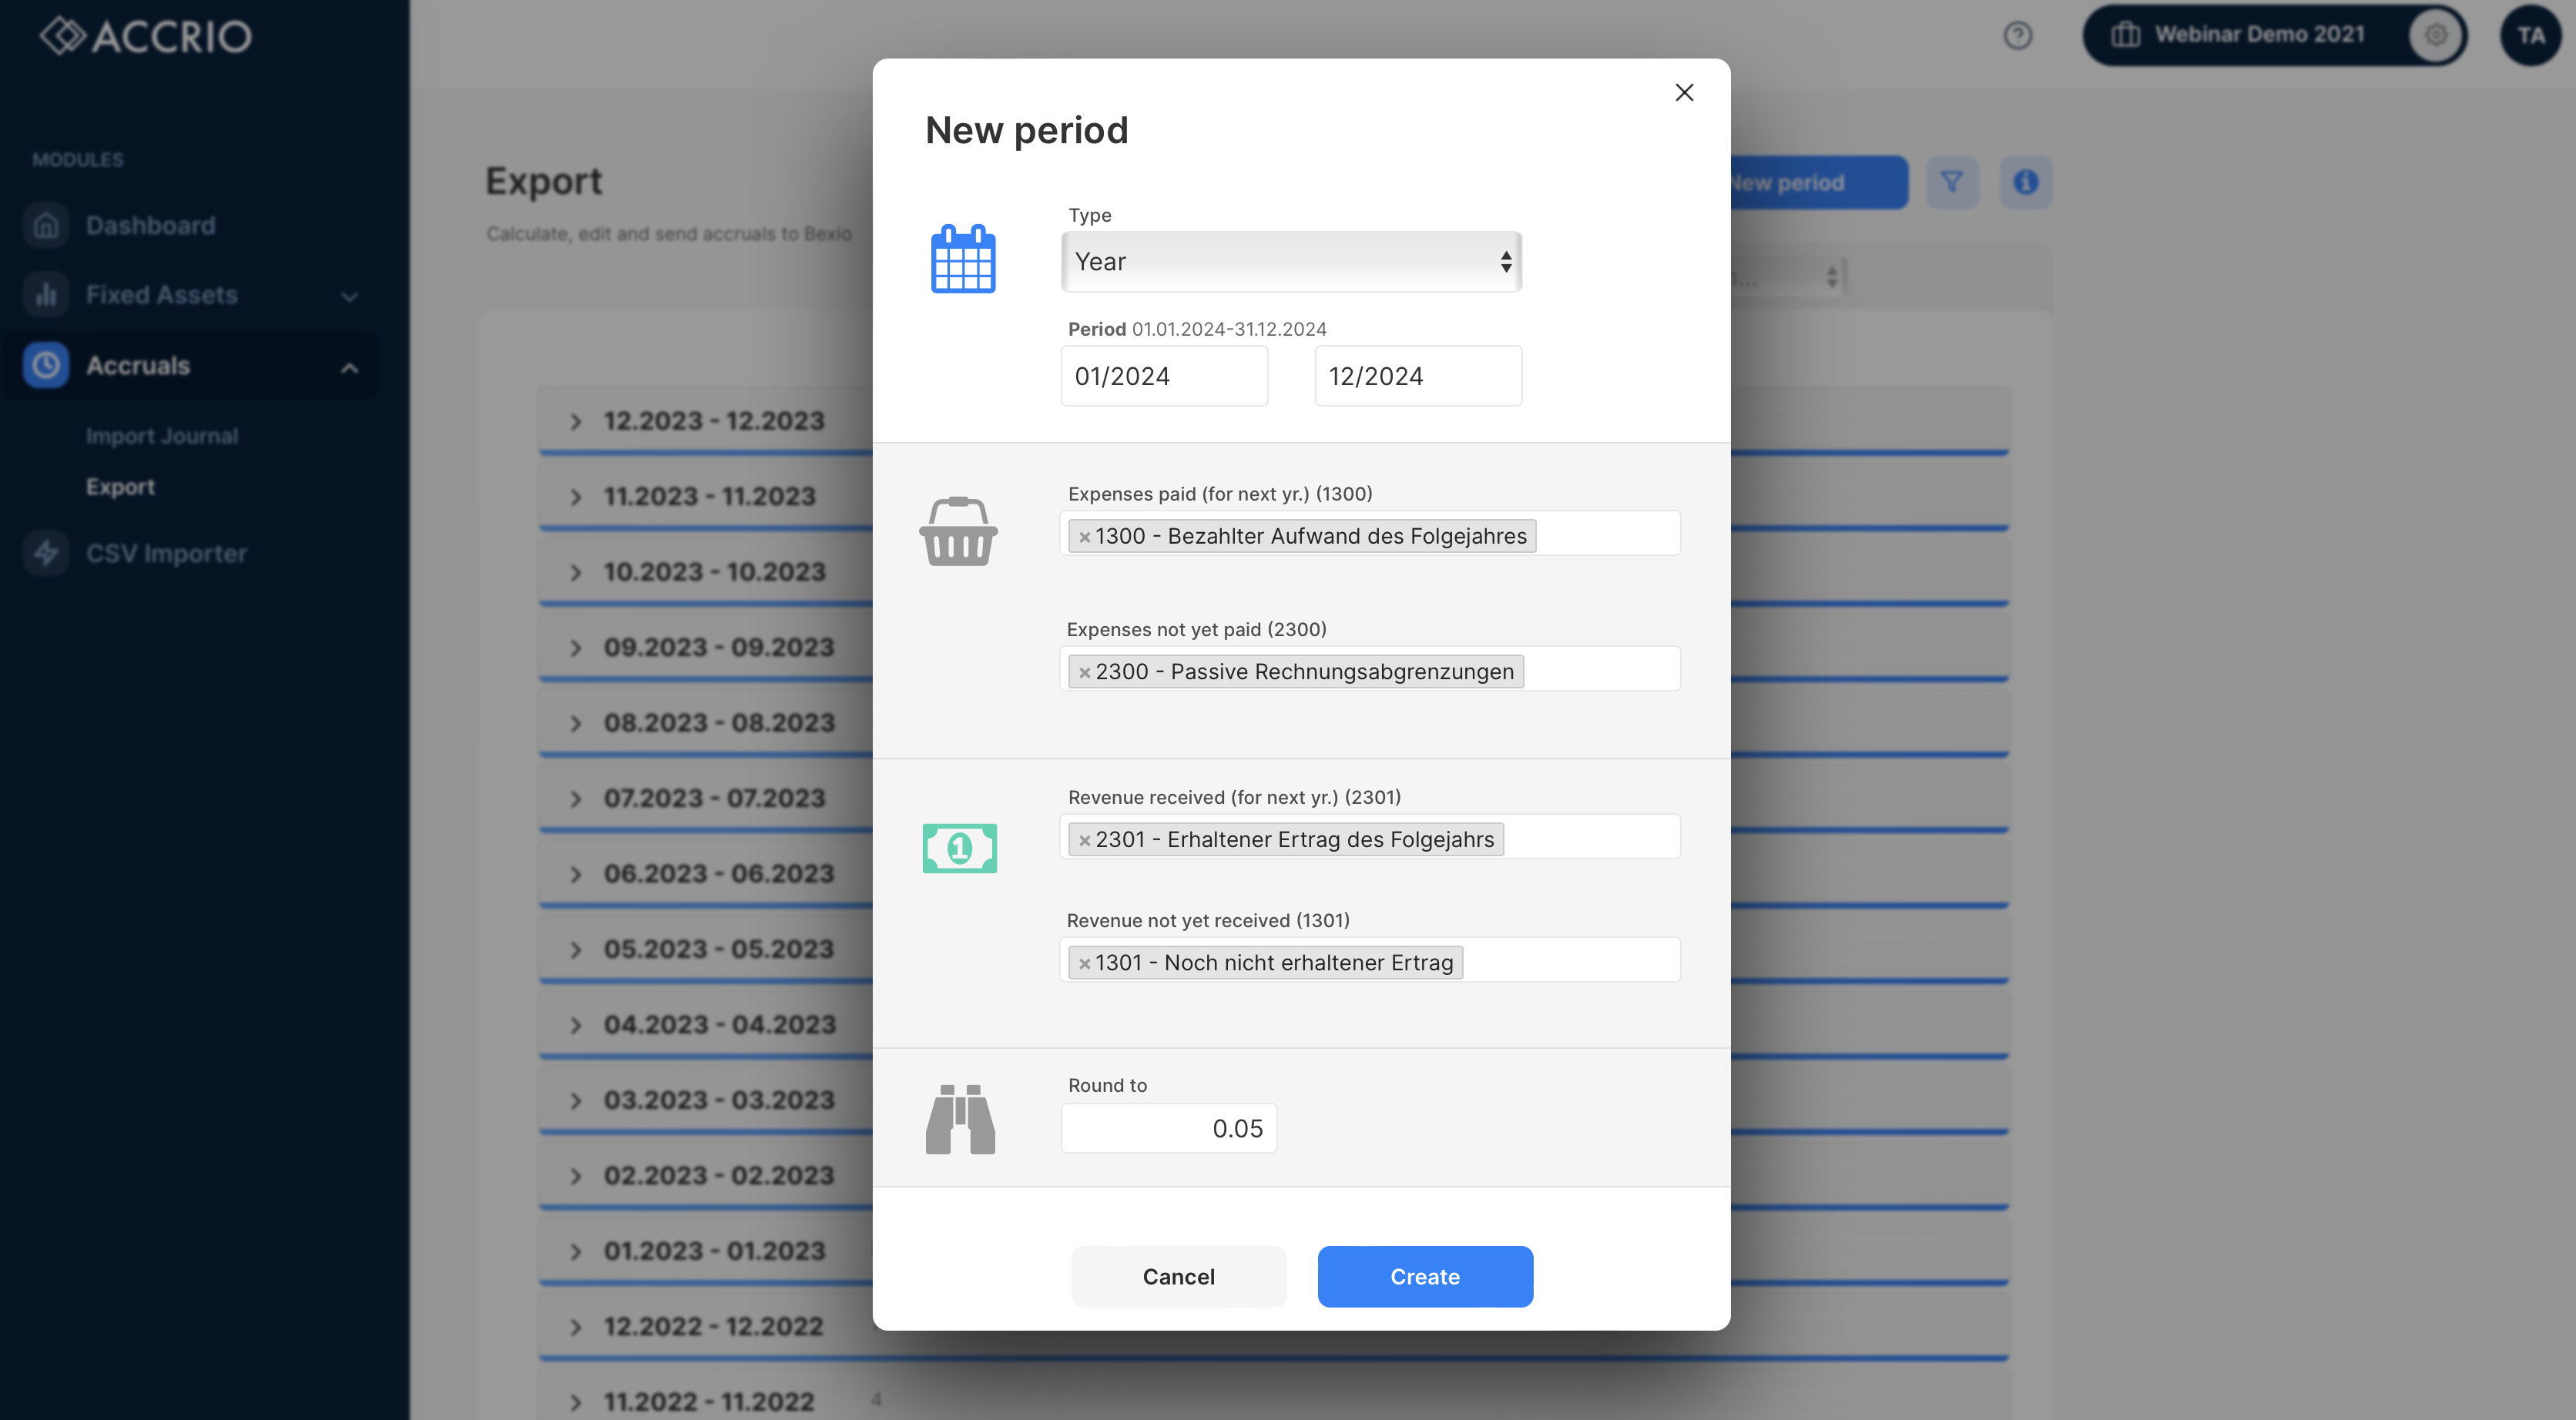This screenshot has height=1420, width=2576.
Task: Close the New period dialog
Action: (x=1684, y=93)
